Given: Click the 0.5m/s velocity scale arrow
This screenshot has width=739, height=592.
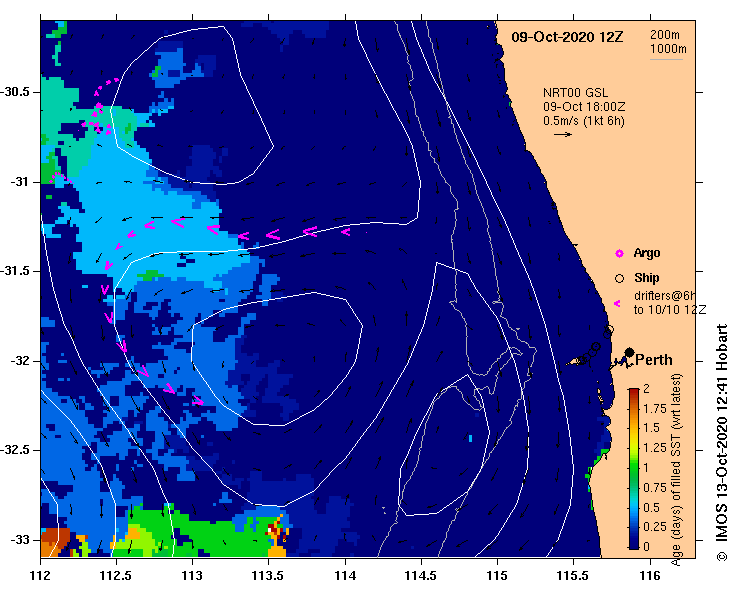Looking at the screenshot, I should [563, 134].
